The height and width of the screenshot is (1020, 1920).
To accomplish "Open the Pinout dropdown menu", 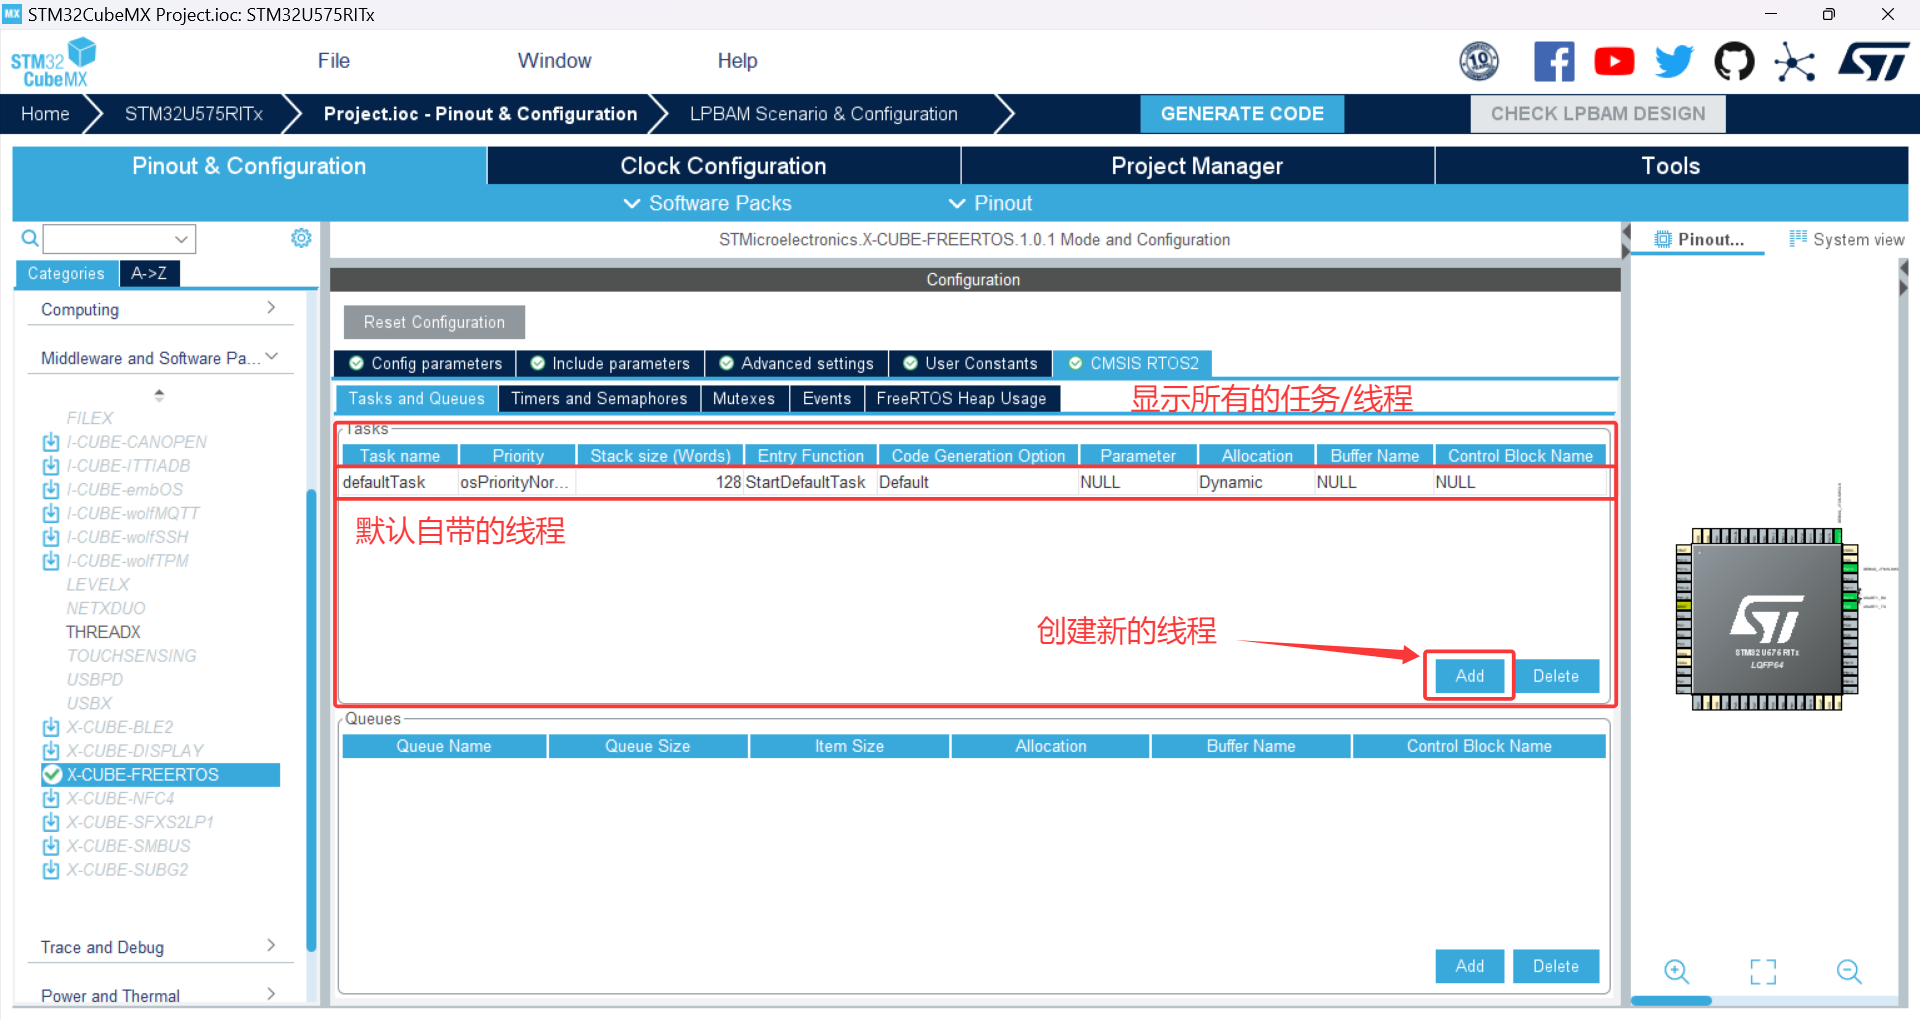I will (990, 203).
